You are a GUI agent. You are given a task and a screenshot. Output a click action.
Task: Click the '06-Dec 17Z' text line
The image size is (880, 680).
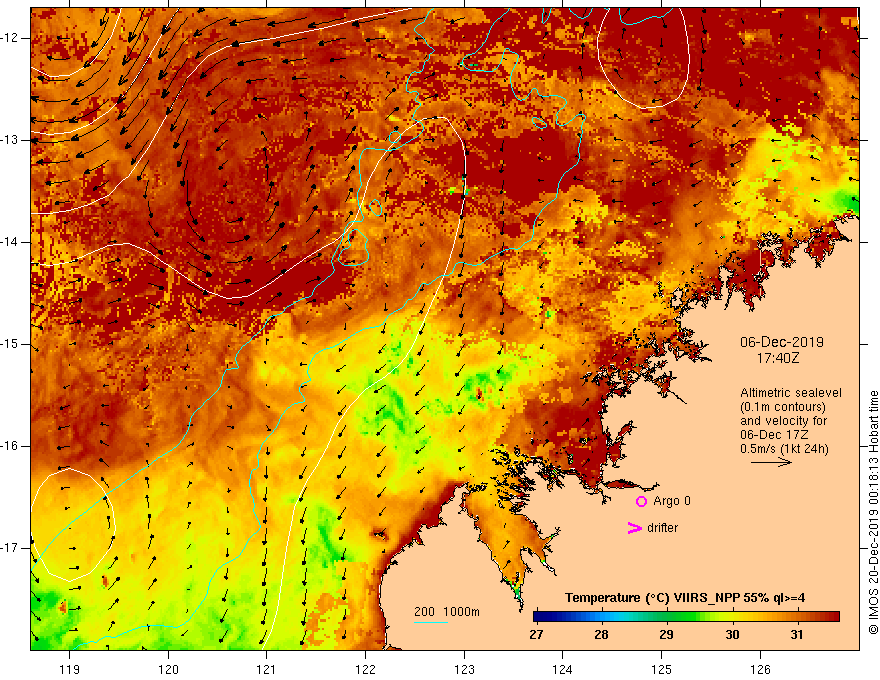(775, 435)
